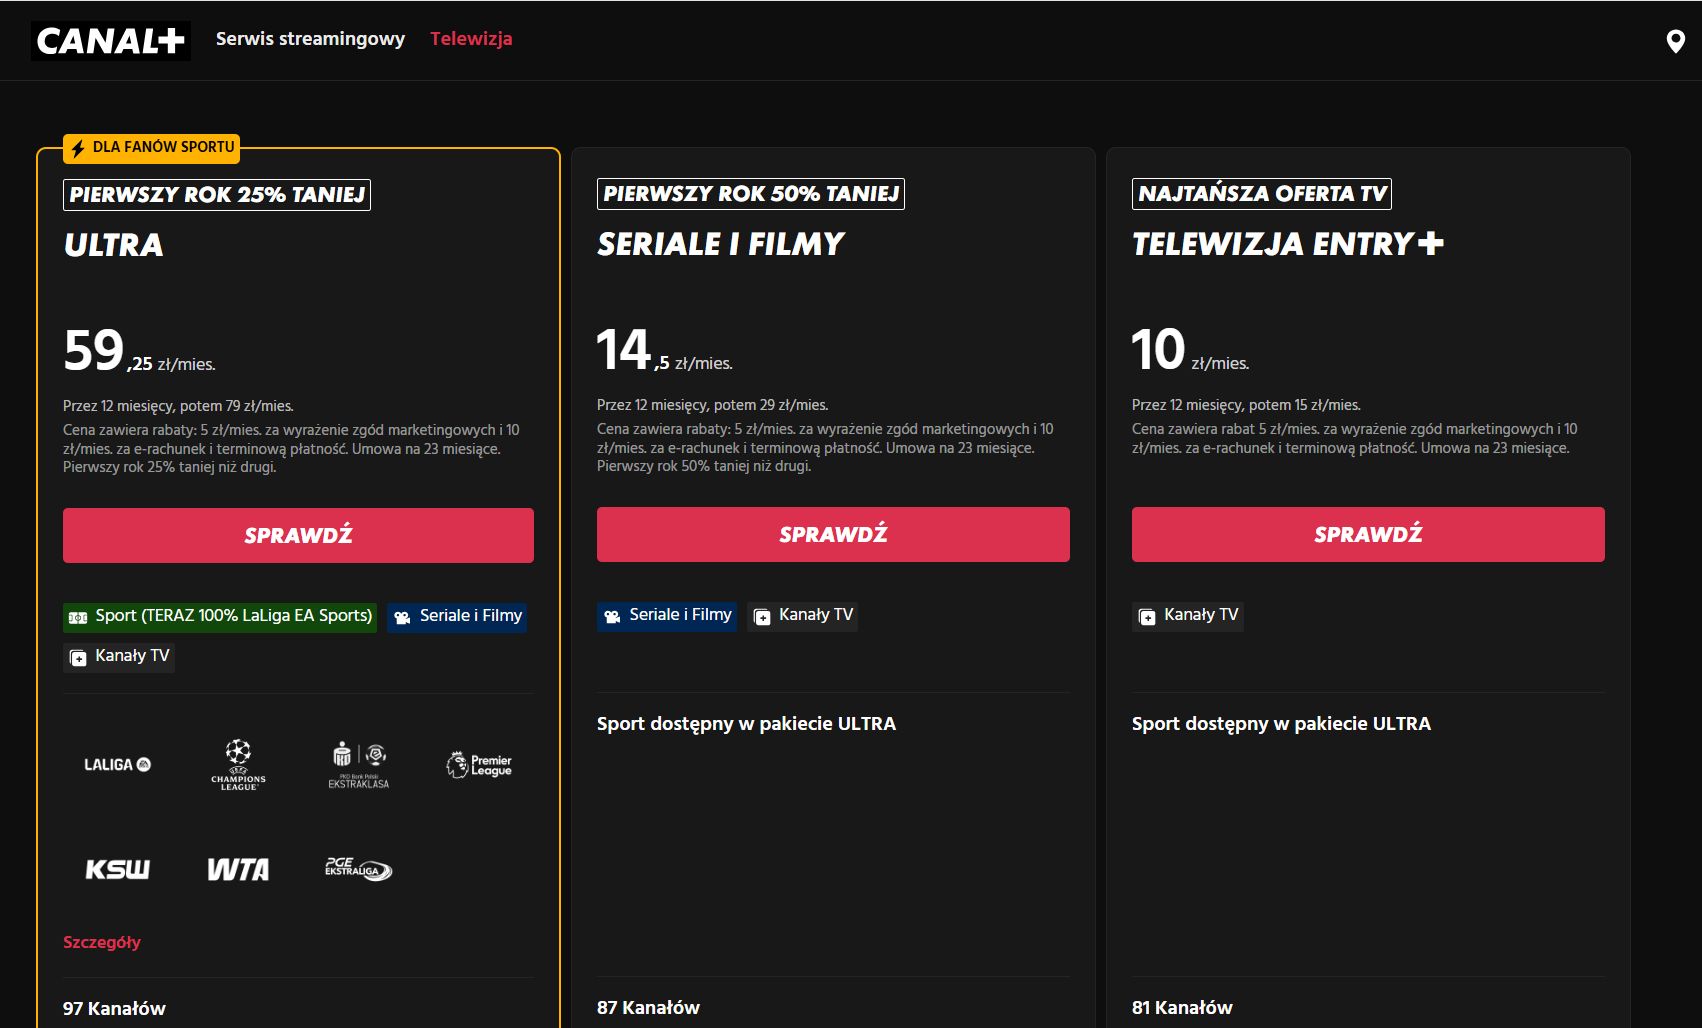Click camera icon in SERIALE I FILMY card tag
1702x1028 pixels.
click(x=612, y=616)
